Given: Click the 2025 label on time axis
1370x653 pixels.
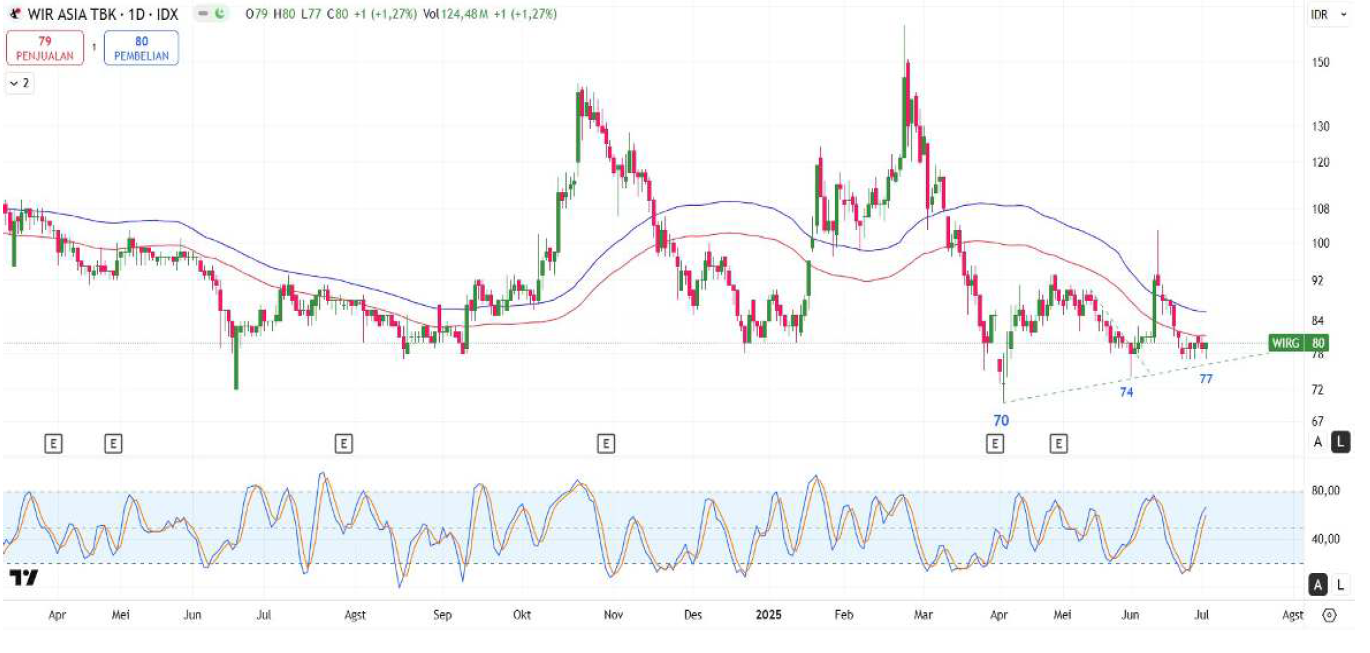Looking at the screenshot, I should click(768, 615).
